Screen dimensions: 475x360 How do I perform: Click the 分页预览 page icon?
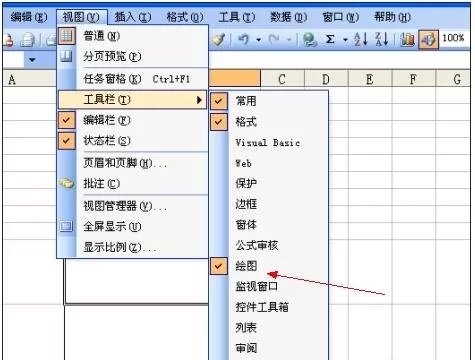click(67, 56)
